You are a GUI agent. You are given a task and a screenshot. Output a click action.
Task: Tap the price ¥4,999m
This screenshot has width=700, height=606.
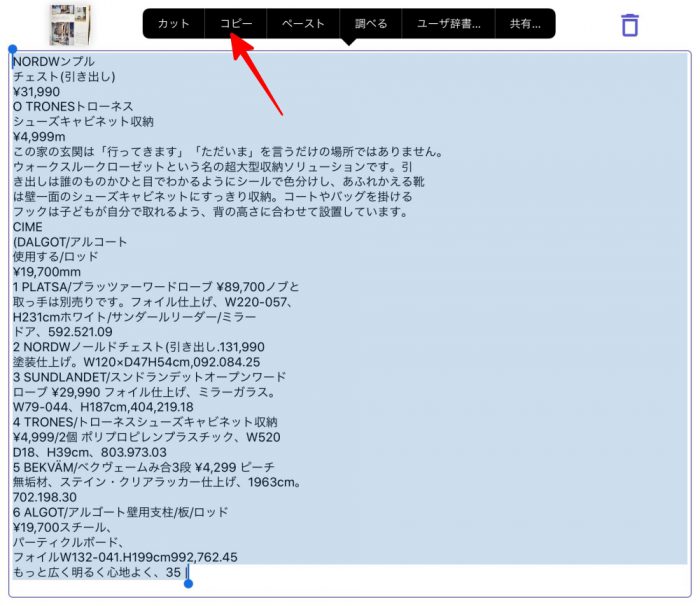point(39,137)
